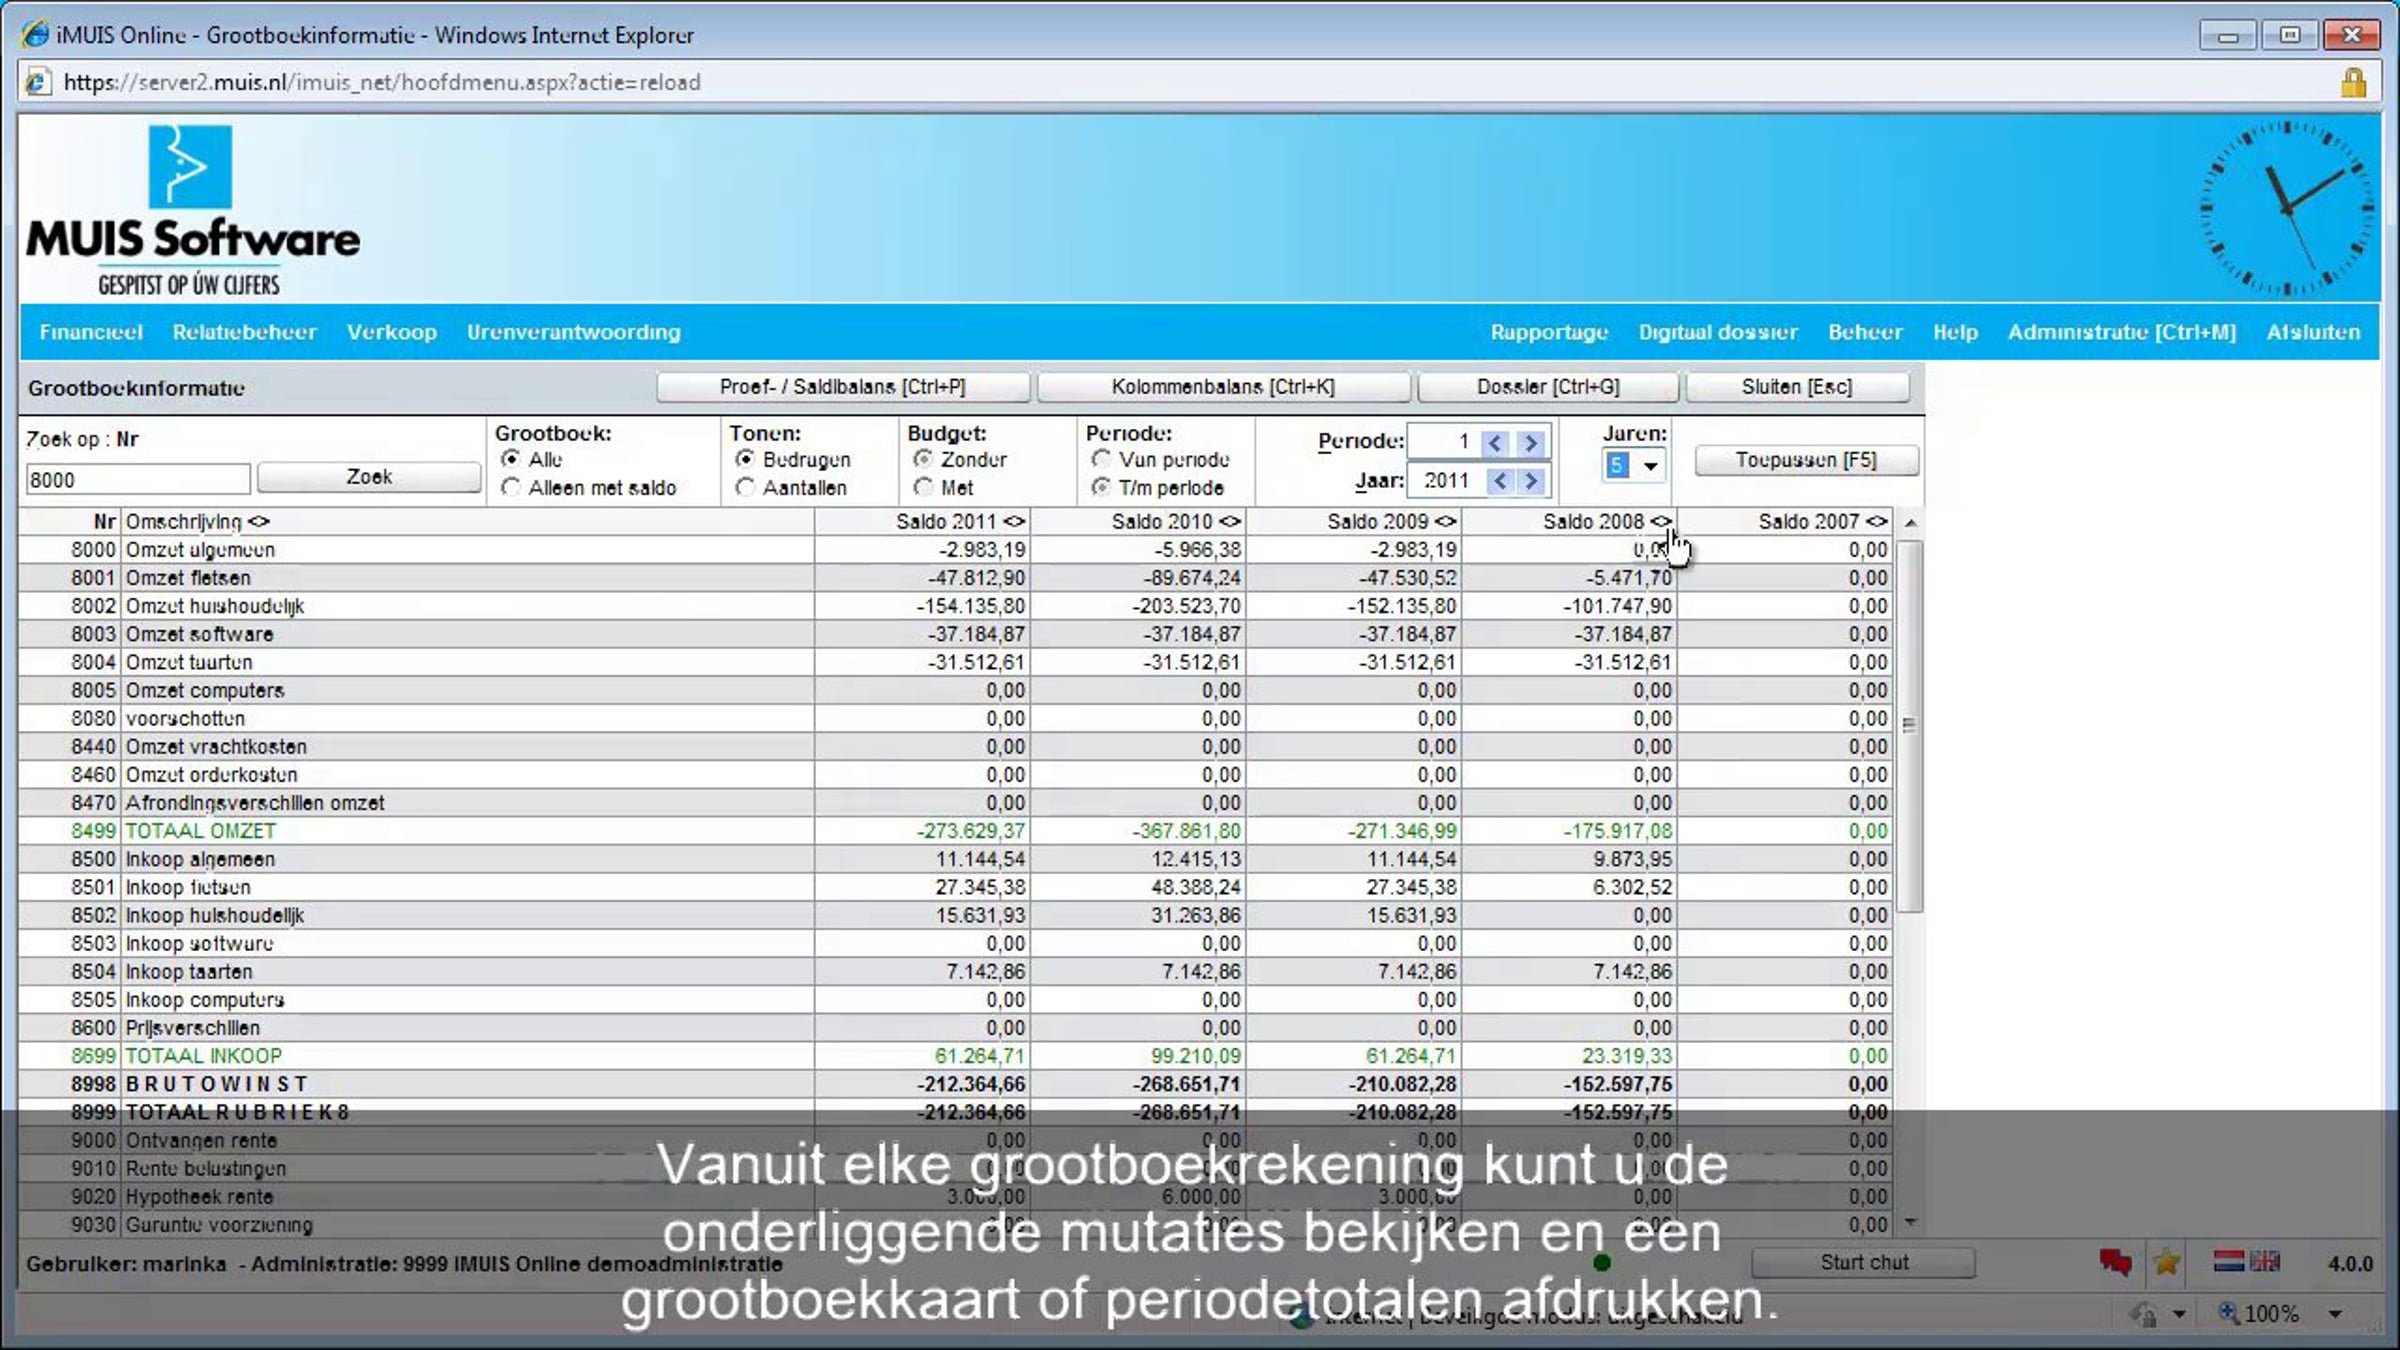2400x1350 pixels.
Task: Click the sort arrows next to Omschrijving
Action: point(259,522)
